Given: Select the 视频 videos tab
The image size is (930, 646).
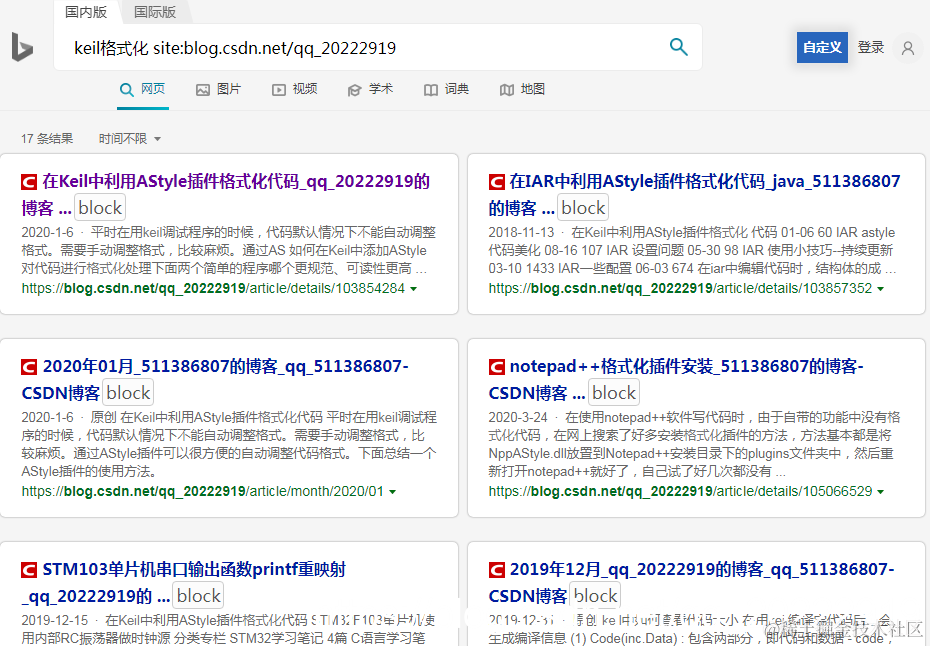Looking at the screenshot, I should 294,90.
